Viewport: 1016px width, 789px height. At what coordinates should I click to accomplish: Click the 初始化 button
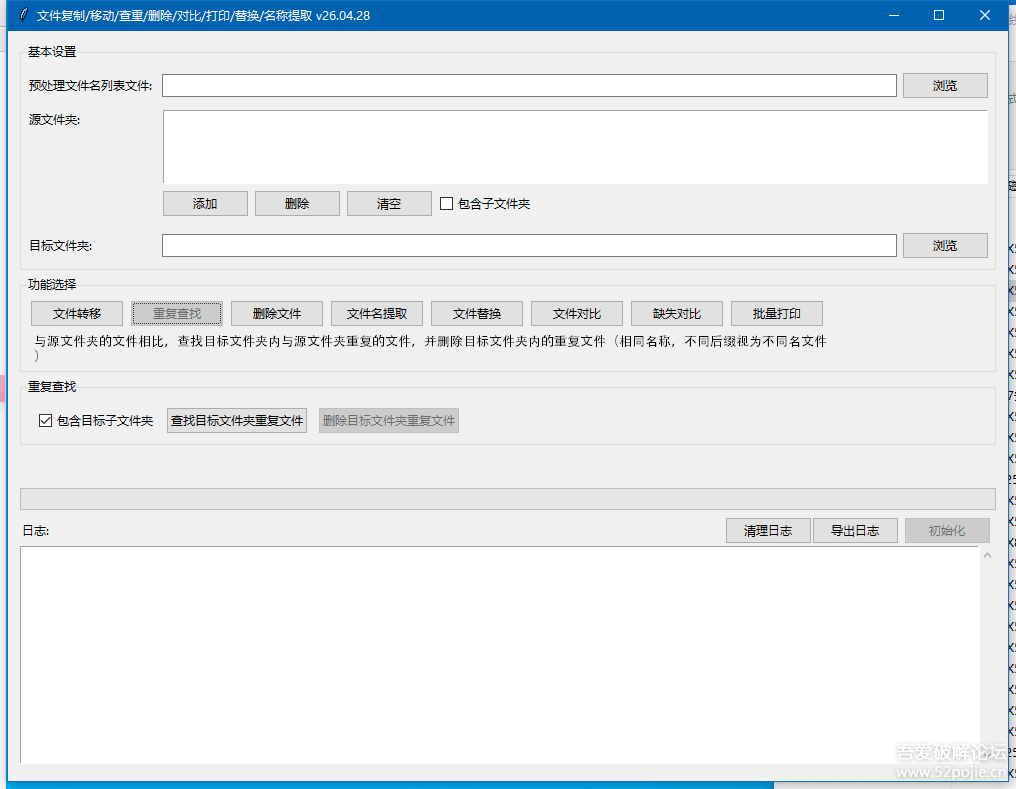pyautogui.click(x=947, y=531)
